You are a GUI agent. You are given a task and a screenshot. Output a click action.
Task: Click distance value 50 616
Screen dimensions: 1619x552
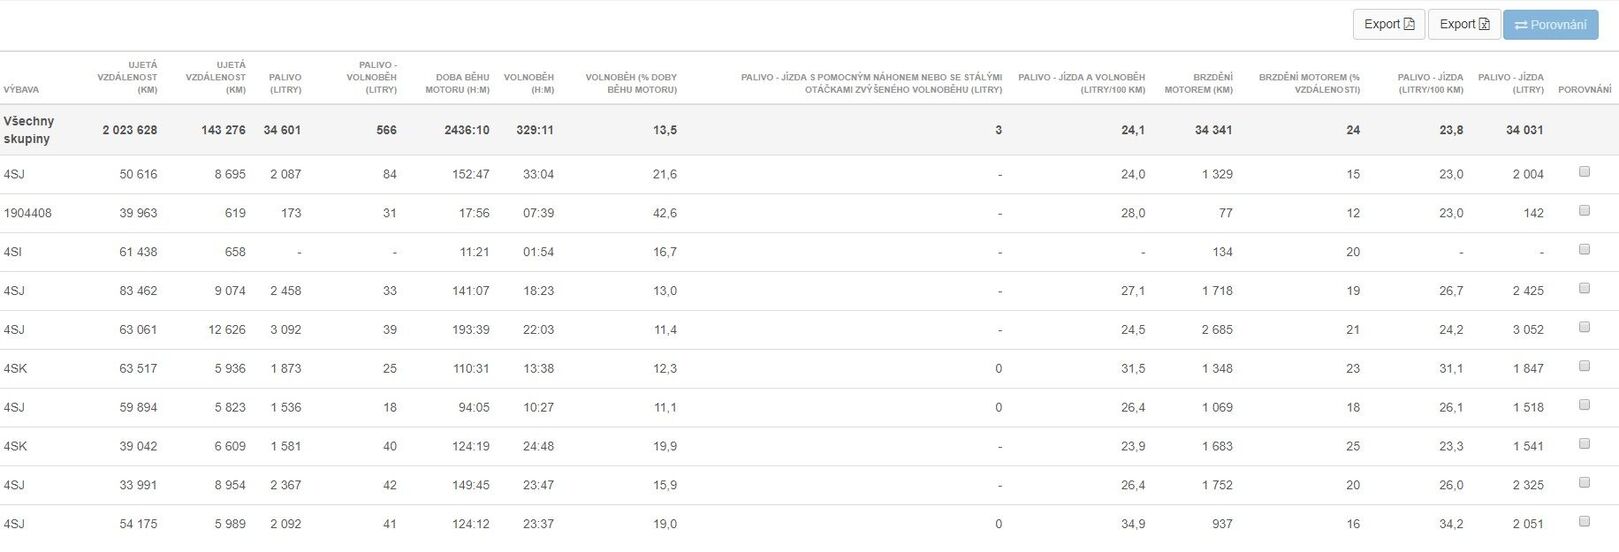coord(138,174)
